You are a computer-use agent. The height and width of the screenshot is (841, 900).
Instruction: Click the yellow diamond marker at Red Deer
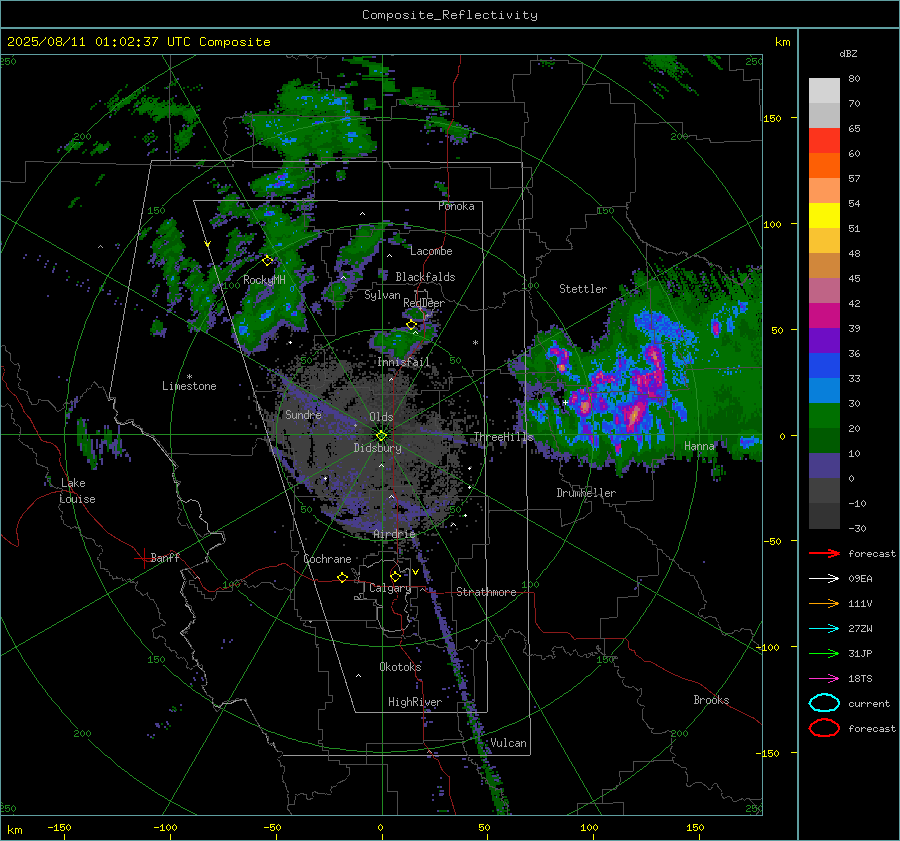411,325
